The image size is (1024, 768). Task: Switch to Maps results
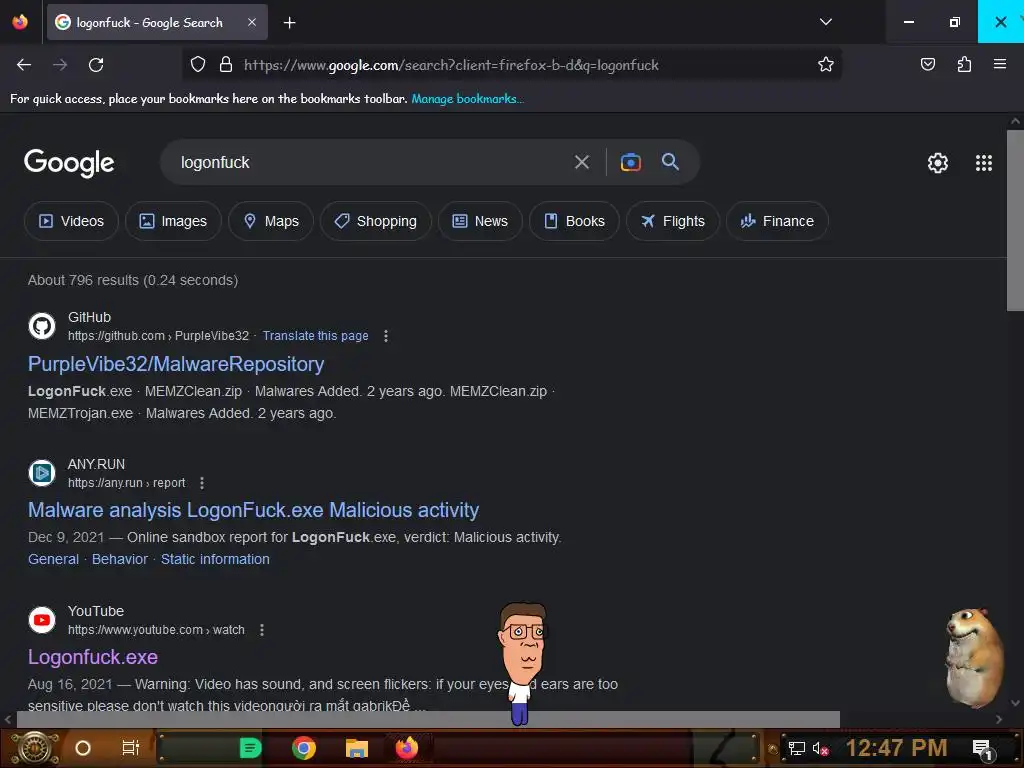(271, 221)
